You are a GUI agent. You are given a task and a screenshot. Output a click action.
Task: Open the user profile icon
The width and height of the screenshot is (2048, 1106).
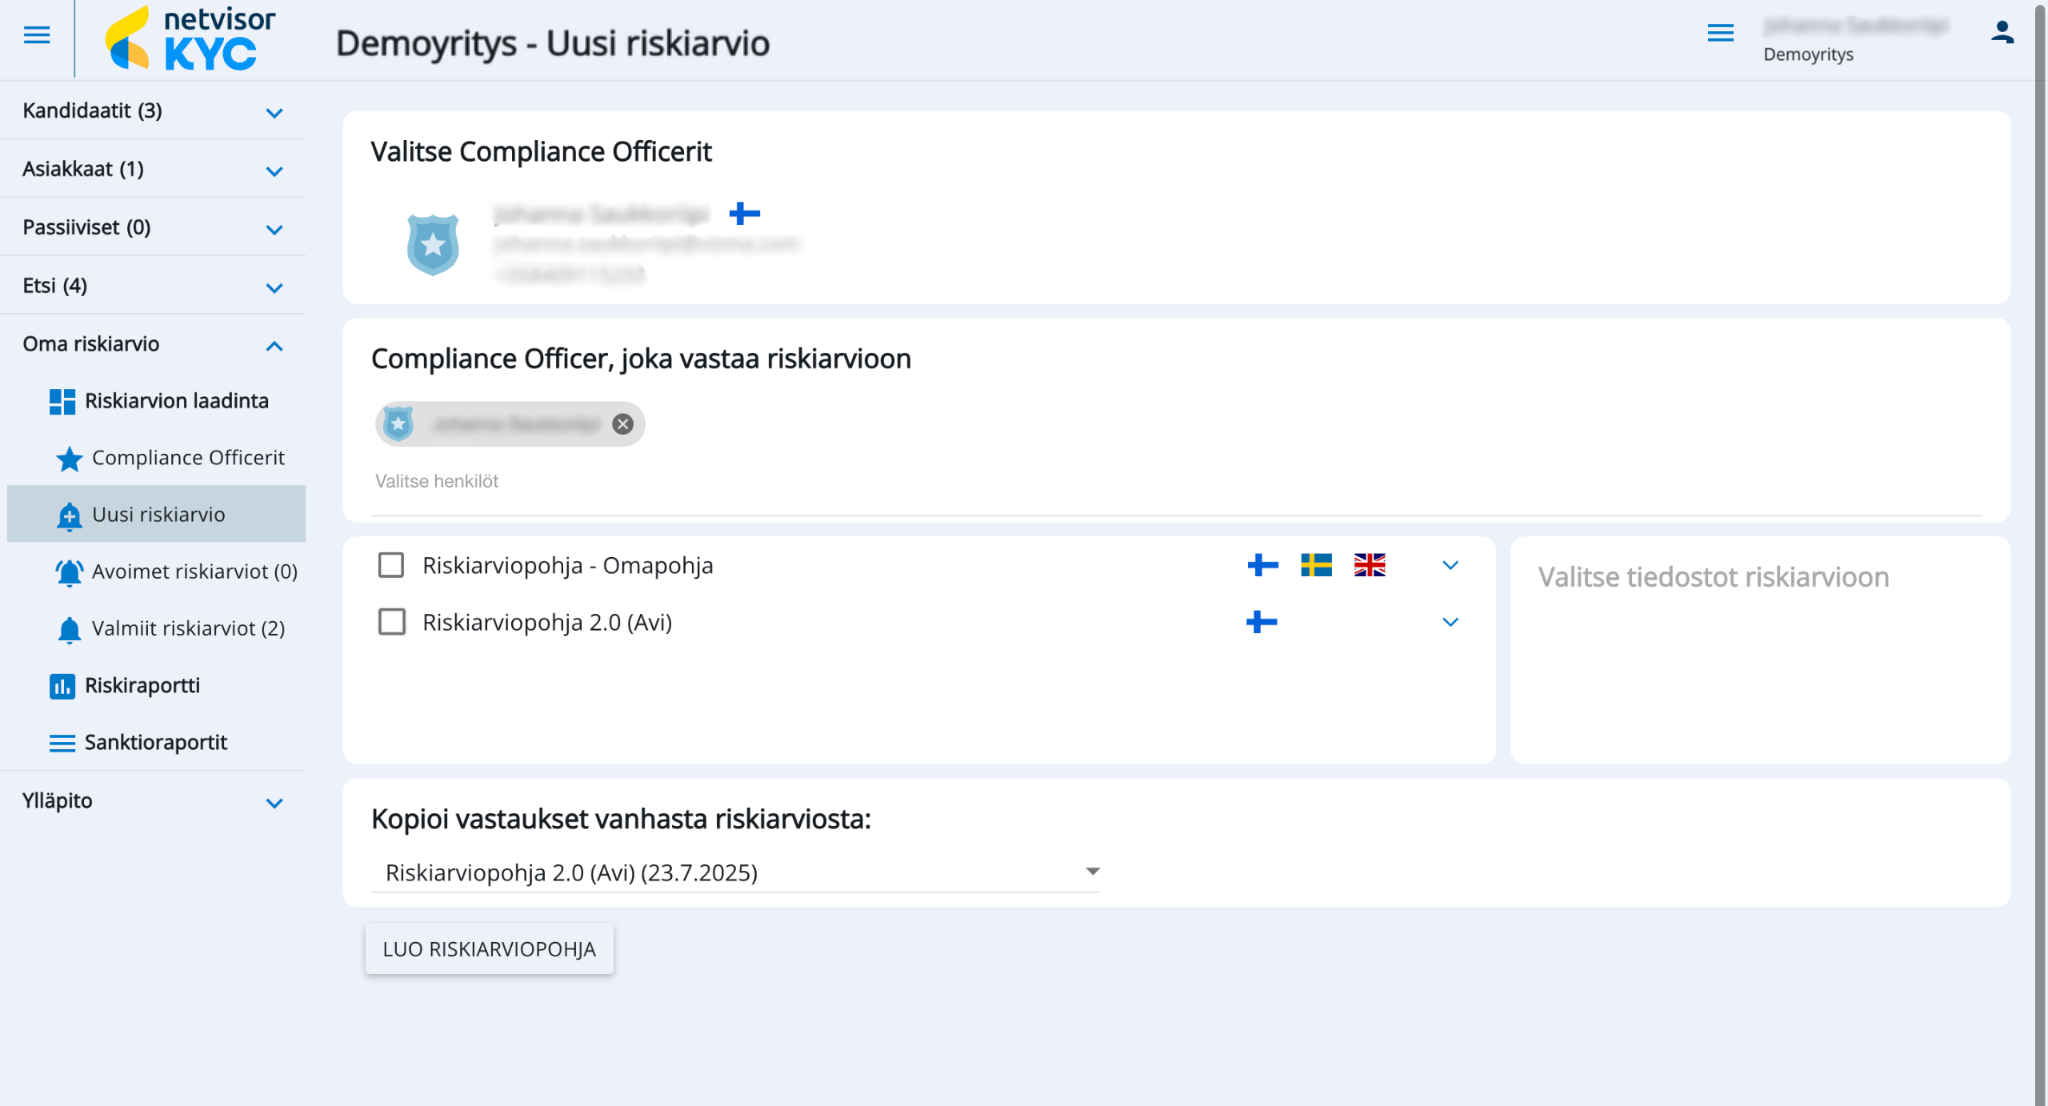(x=2002, y=32)
